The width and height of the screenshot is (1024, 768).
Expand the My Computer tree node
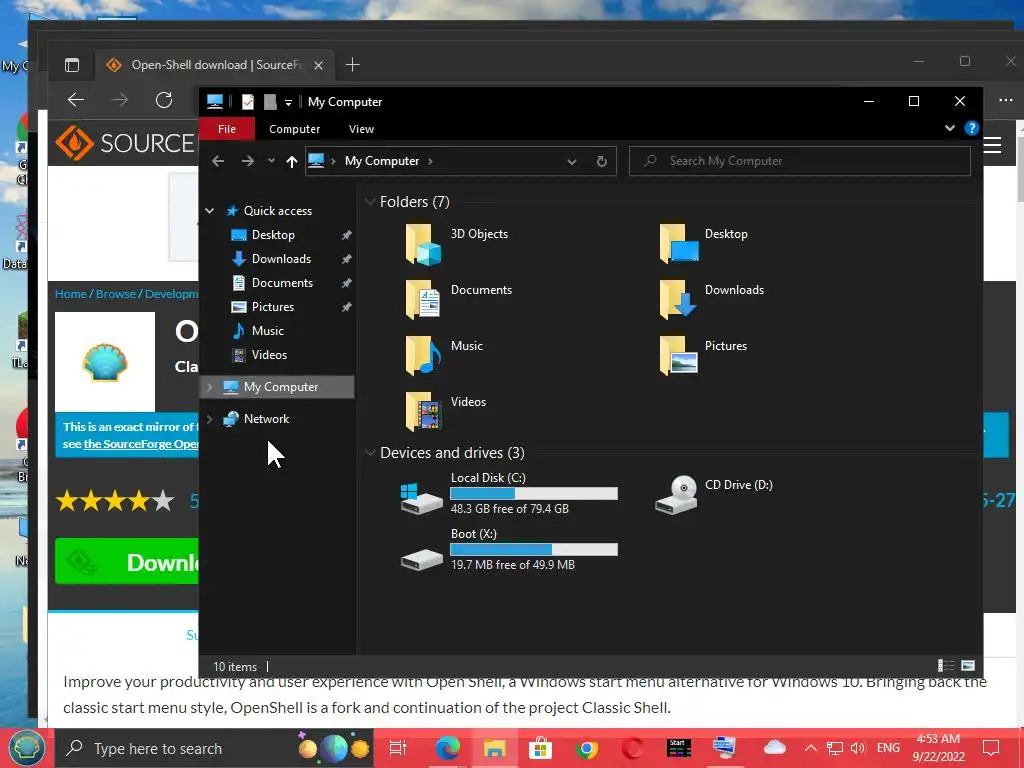pos(210,387)
